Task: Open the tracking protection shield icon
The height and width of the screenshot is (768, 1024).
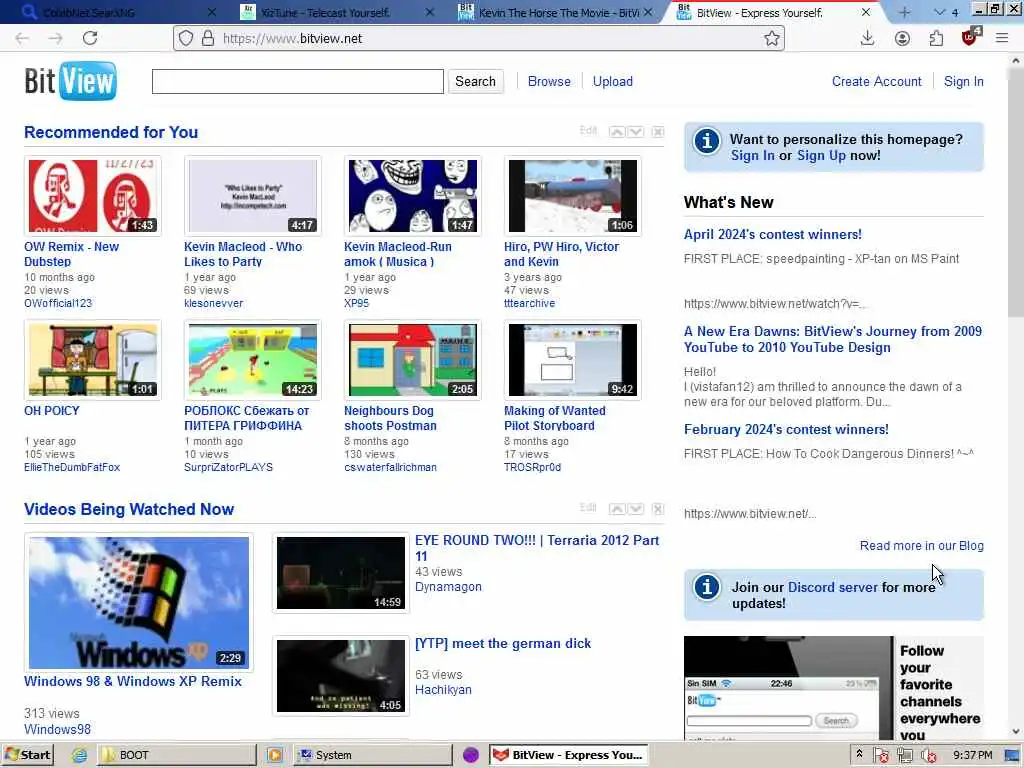Action: point(186,39)
